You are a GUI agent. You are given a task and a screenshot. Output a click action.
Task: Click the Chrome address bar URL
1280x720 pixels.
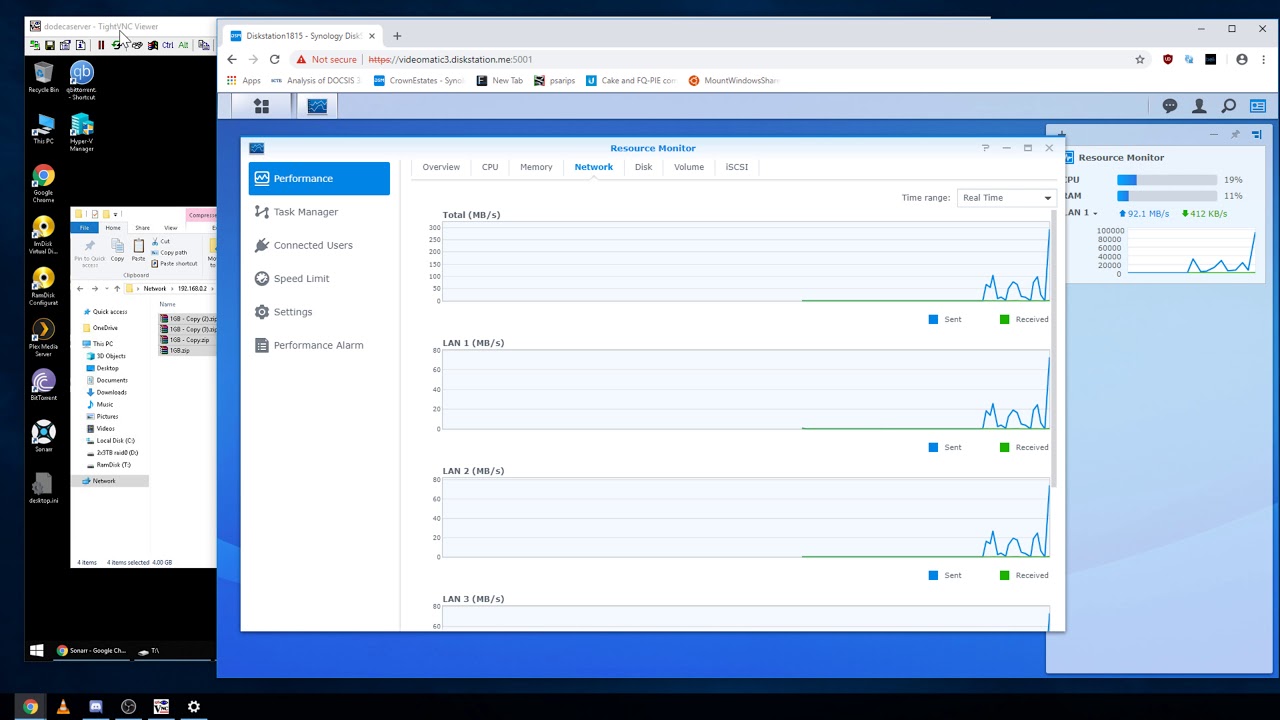(450, 59)
